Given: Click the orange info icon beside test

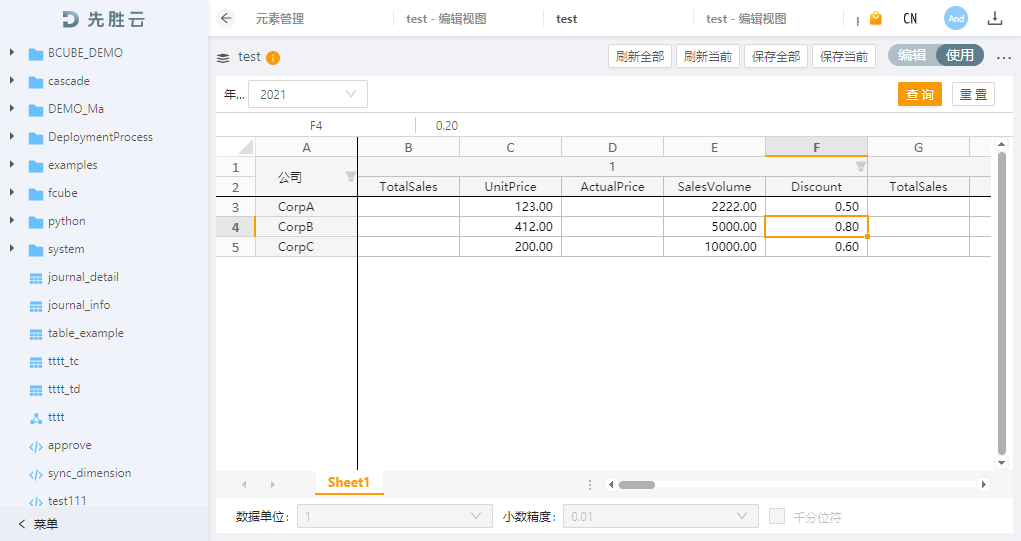Looking at the screenshot, I should [x=273, y=58].
